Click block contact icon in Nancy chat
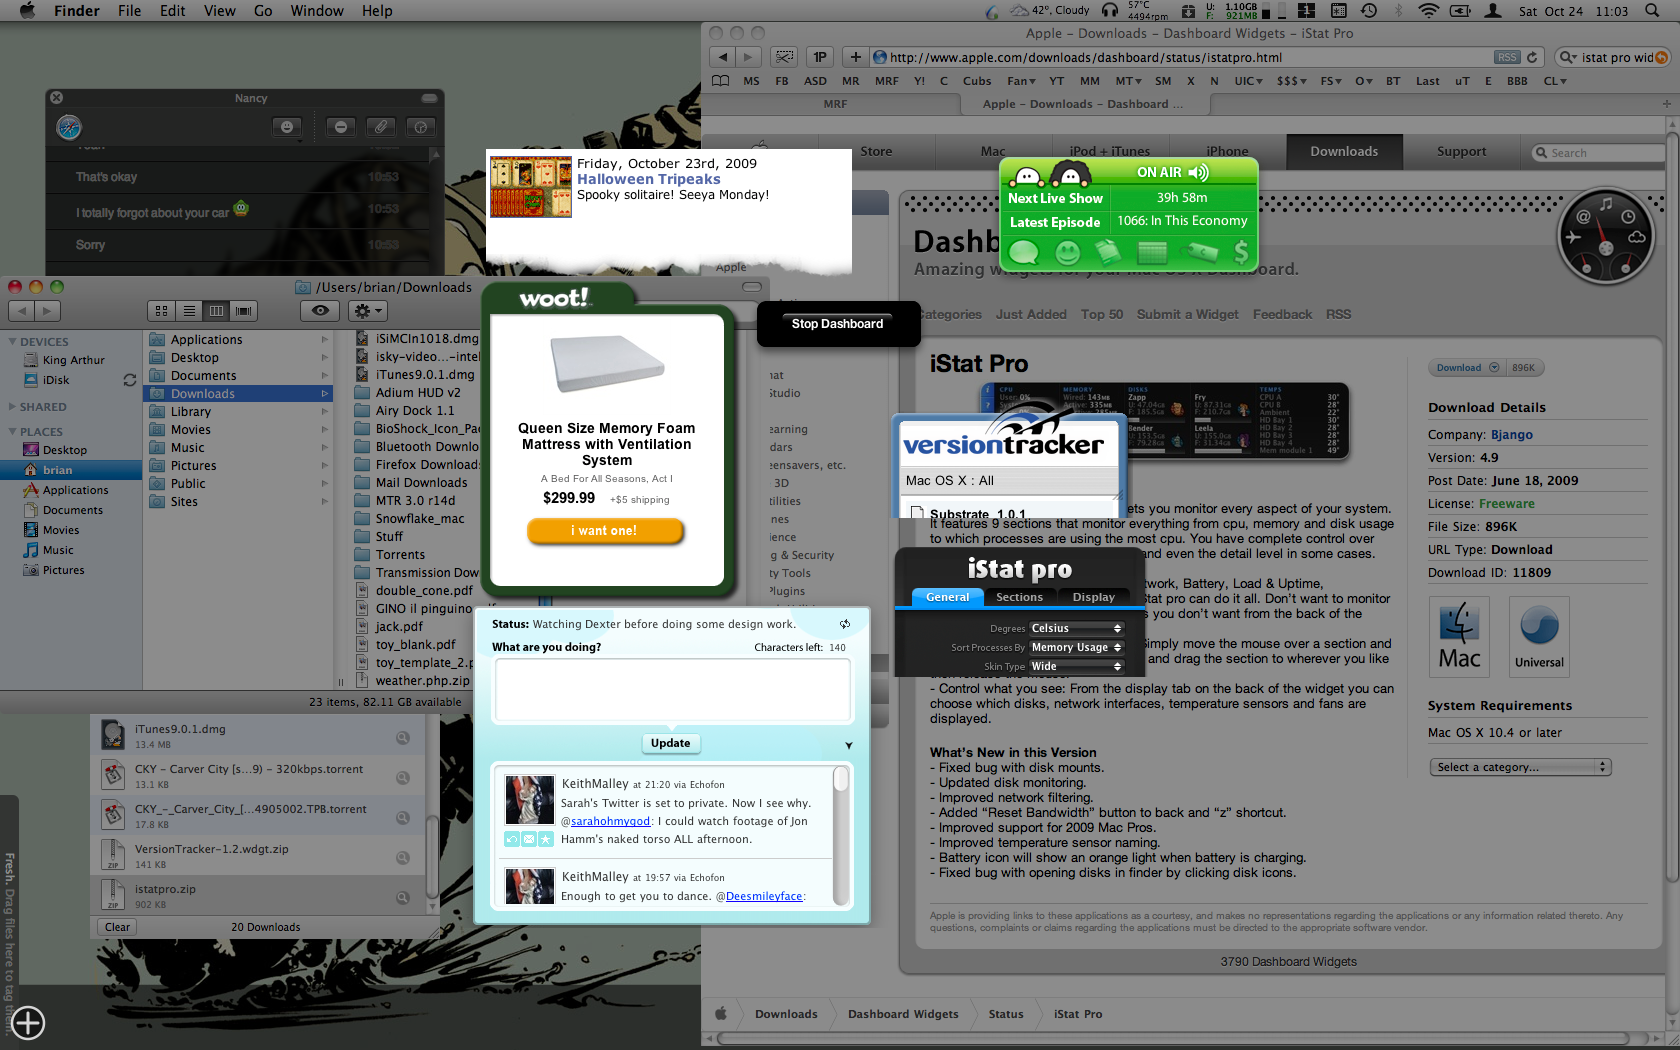Viewport: 1680px width, 1050px height. click(x=341, y=127)
